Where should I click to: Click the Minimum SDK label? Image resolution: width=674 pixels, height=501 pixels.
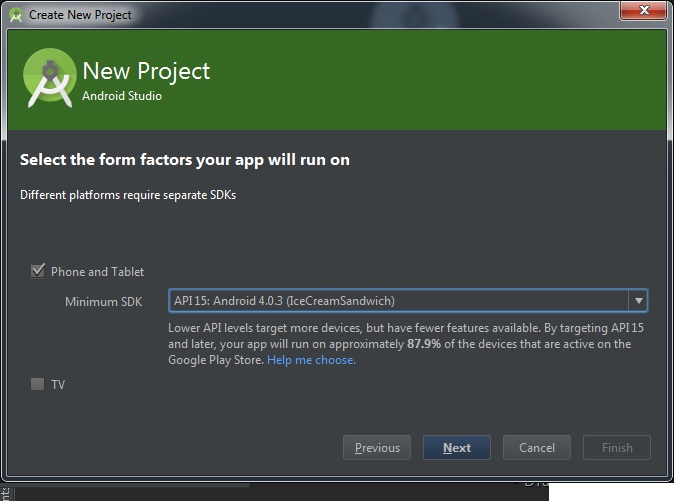(x=104, y=302)
